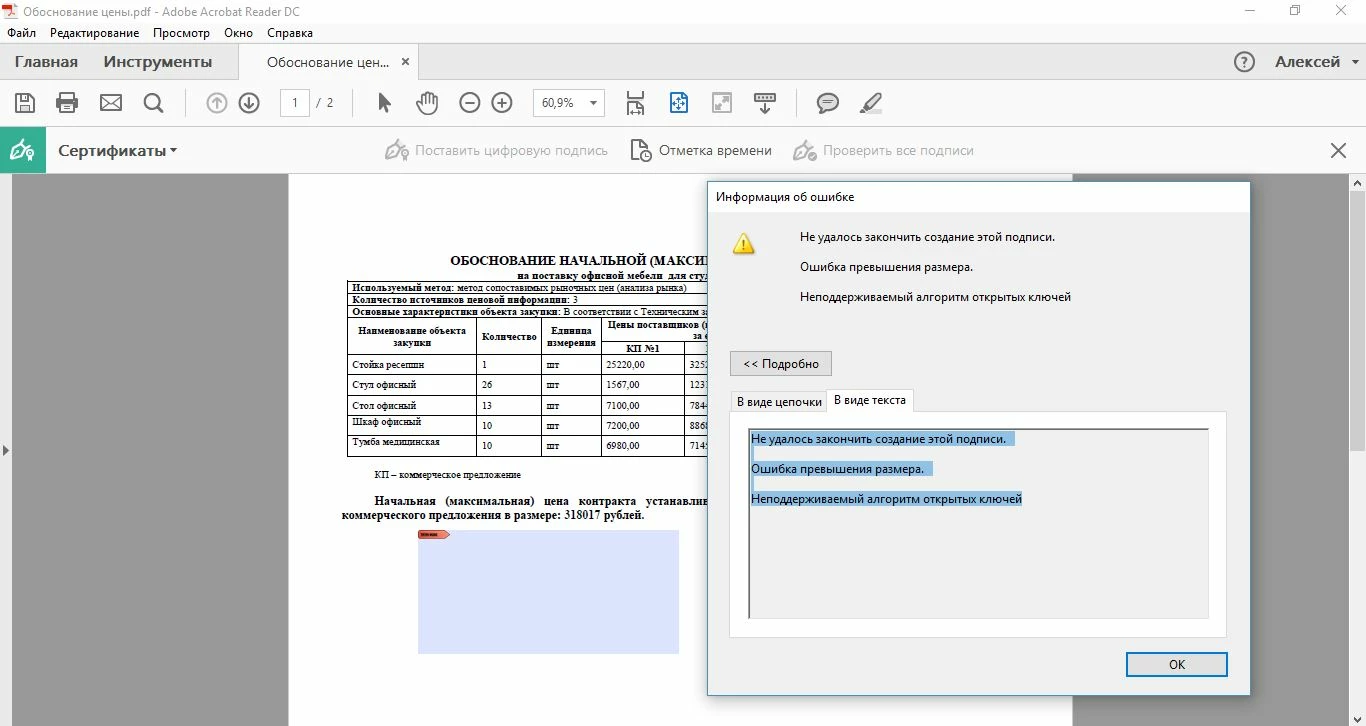
Task: Click the 7100,00 price cell
Action: (x=643, y=406)
